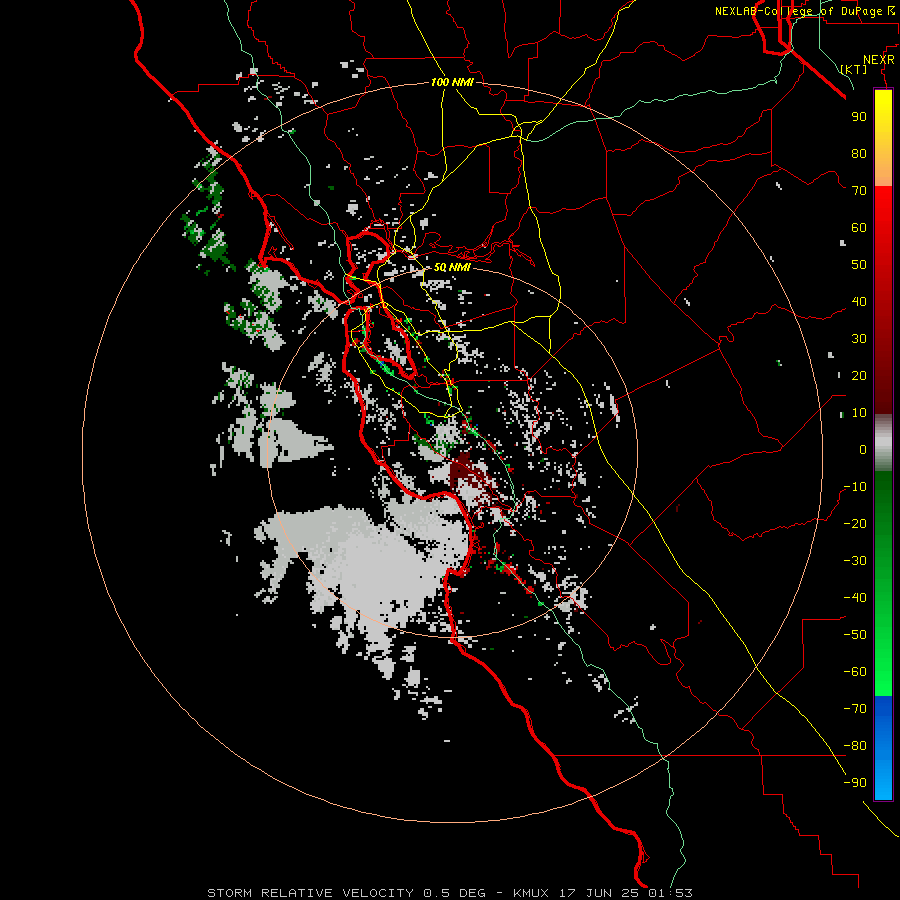Click the 17 JUN 25 01:53 timestamp
Image resolution: width=900 pixels, height=900 pixels.
[x=624, y=893]
